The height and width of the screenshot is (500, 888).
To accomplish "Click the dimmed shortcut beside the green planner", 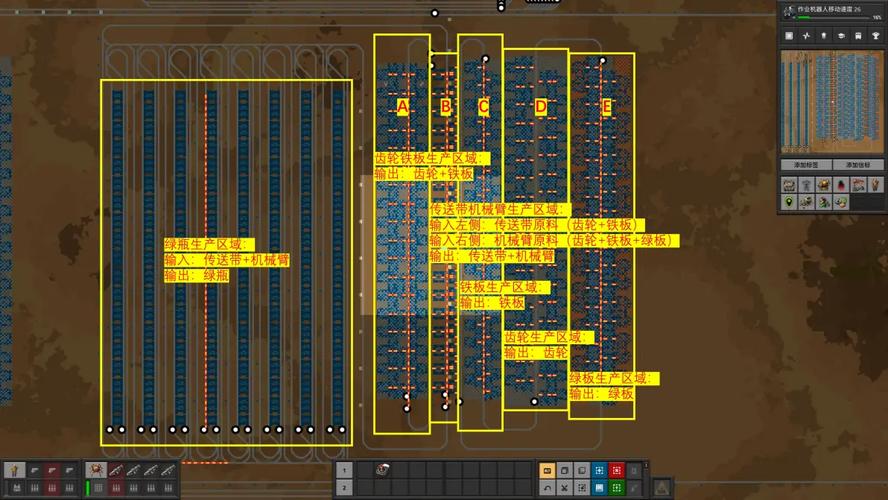I will 634,488.
